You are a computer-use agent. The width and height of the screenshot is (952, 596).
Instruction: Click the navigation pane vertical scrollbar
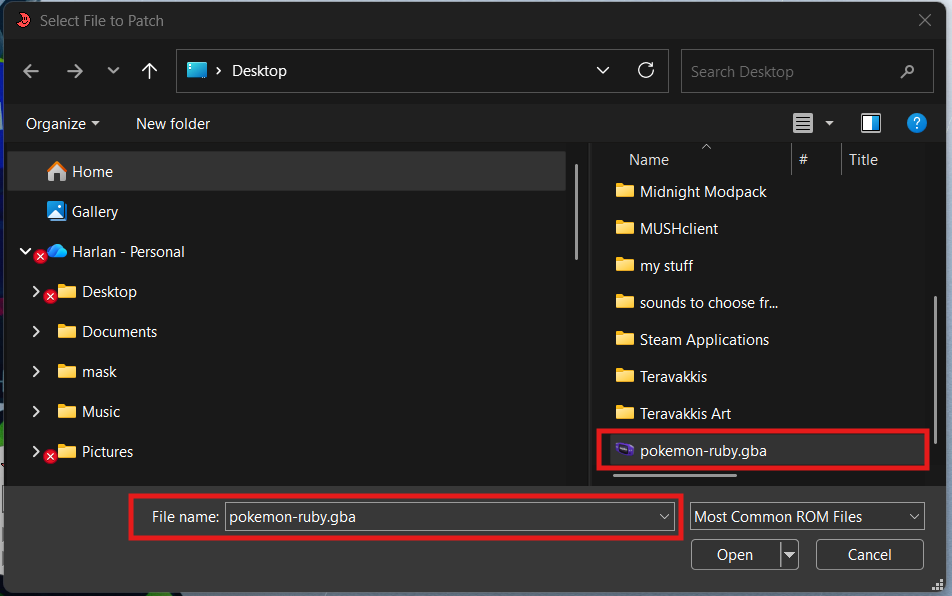pyautogui.click(x=576, y=212)
